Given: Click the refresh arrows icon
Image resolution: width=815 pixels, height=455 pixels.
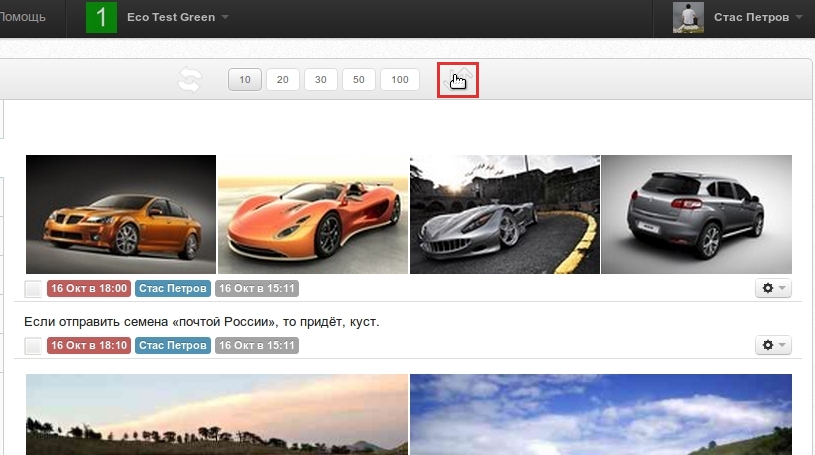Looking at the screenshot, I should pyautogui.click(x=189, y=80).
